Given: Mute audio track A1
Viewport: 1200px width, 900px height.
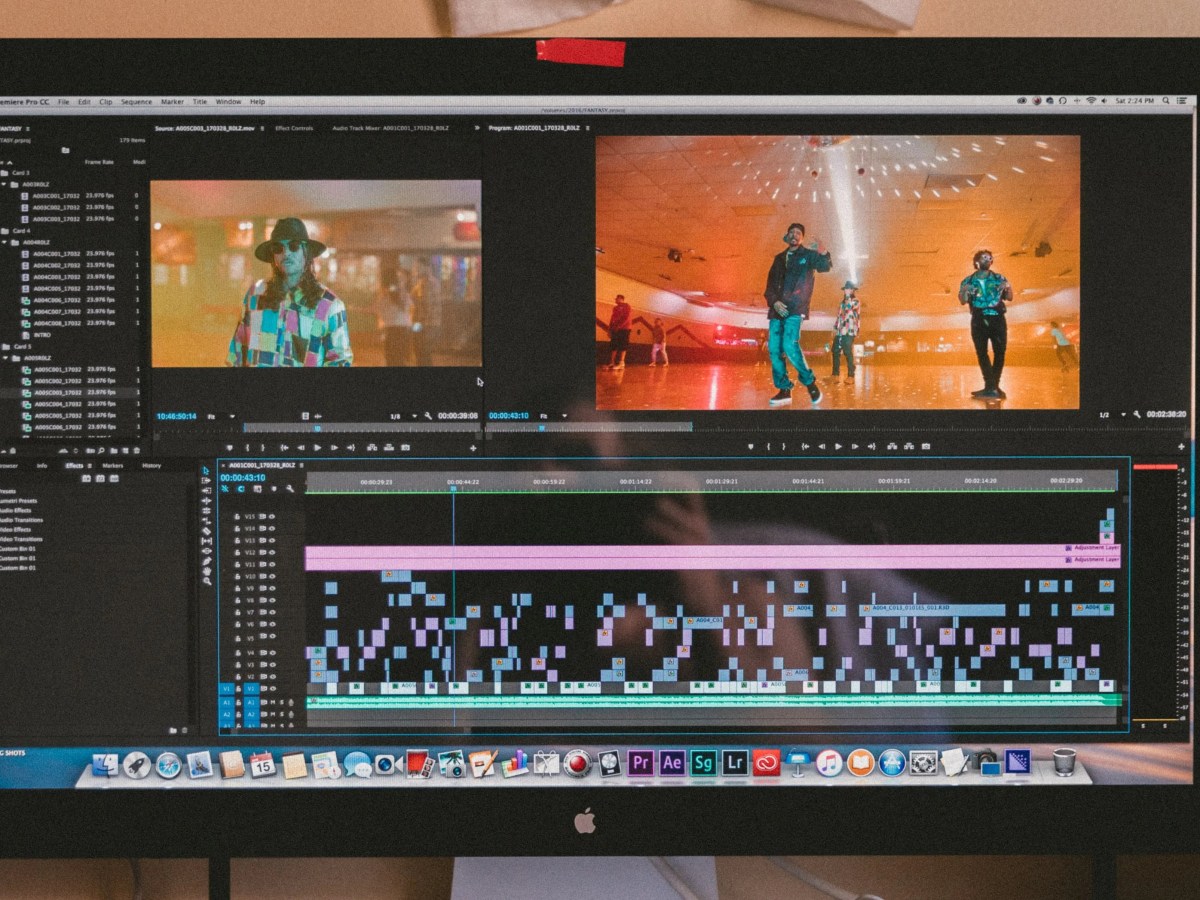Looking at the screenshot, I should (271, 702).
